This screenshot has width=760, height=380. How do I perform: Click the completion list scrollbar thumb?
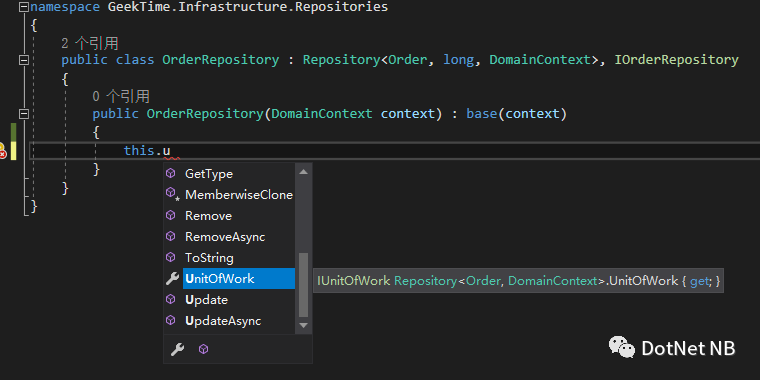pos(303,285)
